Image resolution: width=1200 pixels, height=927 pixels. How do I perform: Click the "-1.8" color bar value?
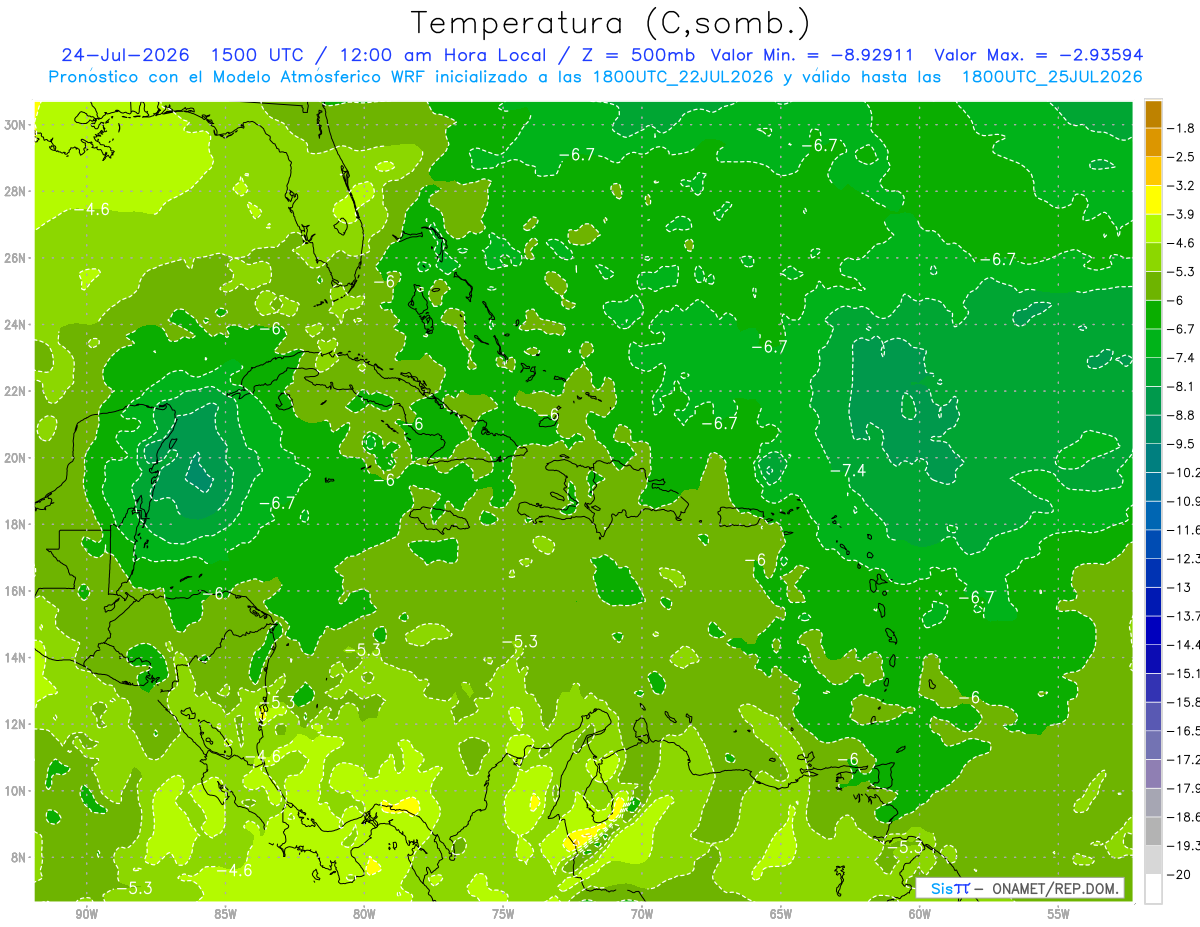point(1181,128)
